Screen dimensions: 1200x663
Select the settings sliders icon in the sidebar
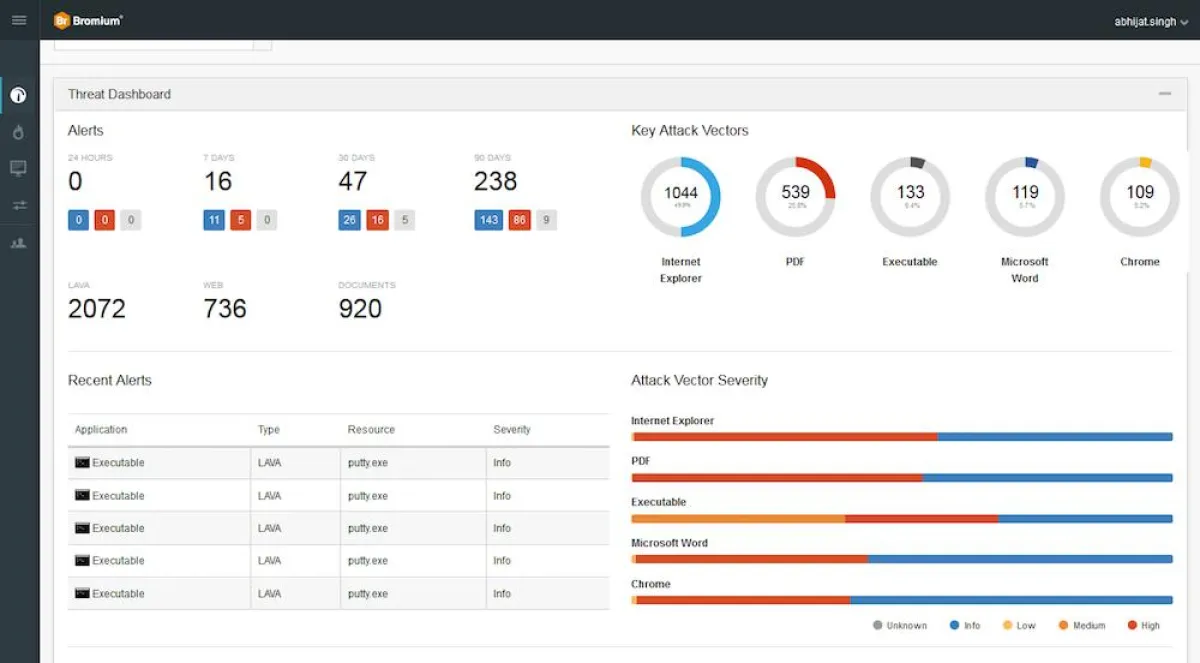18,205
